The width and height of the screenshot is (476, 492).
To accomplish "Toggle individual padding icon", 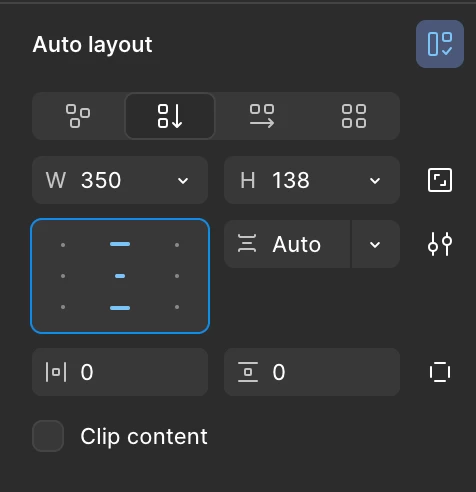I will click(440, 372).
